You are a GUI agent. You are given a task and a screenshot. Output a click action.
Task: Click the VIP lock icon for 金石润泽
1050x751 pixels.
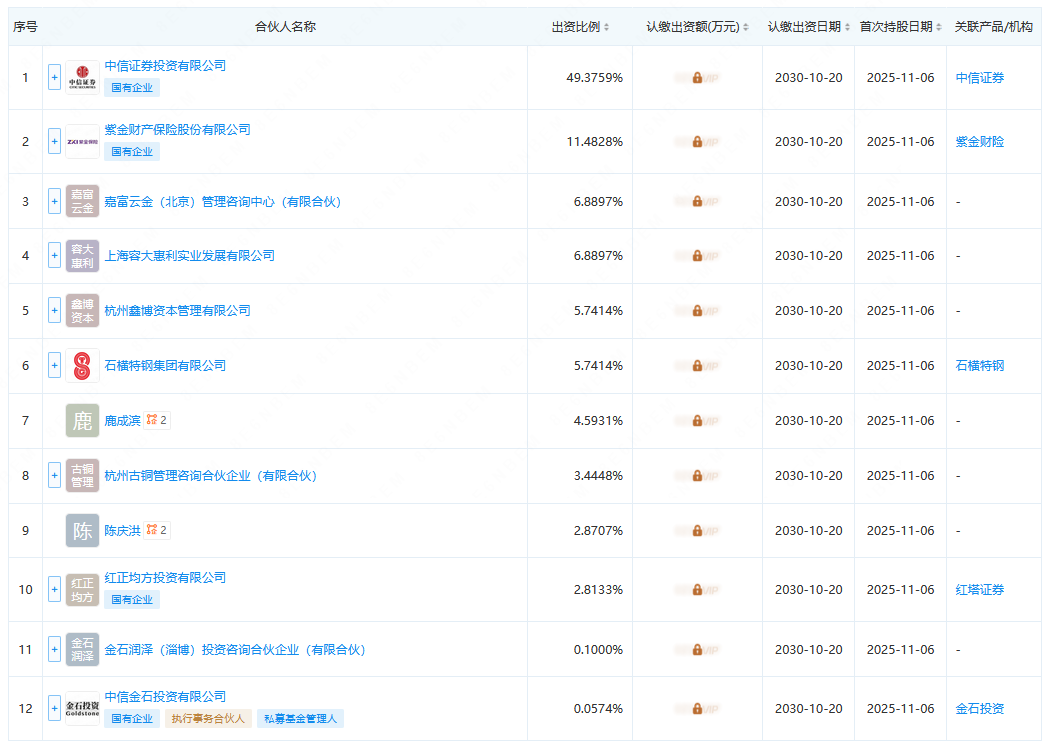coord(697,649)
